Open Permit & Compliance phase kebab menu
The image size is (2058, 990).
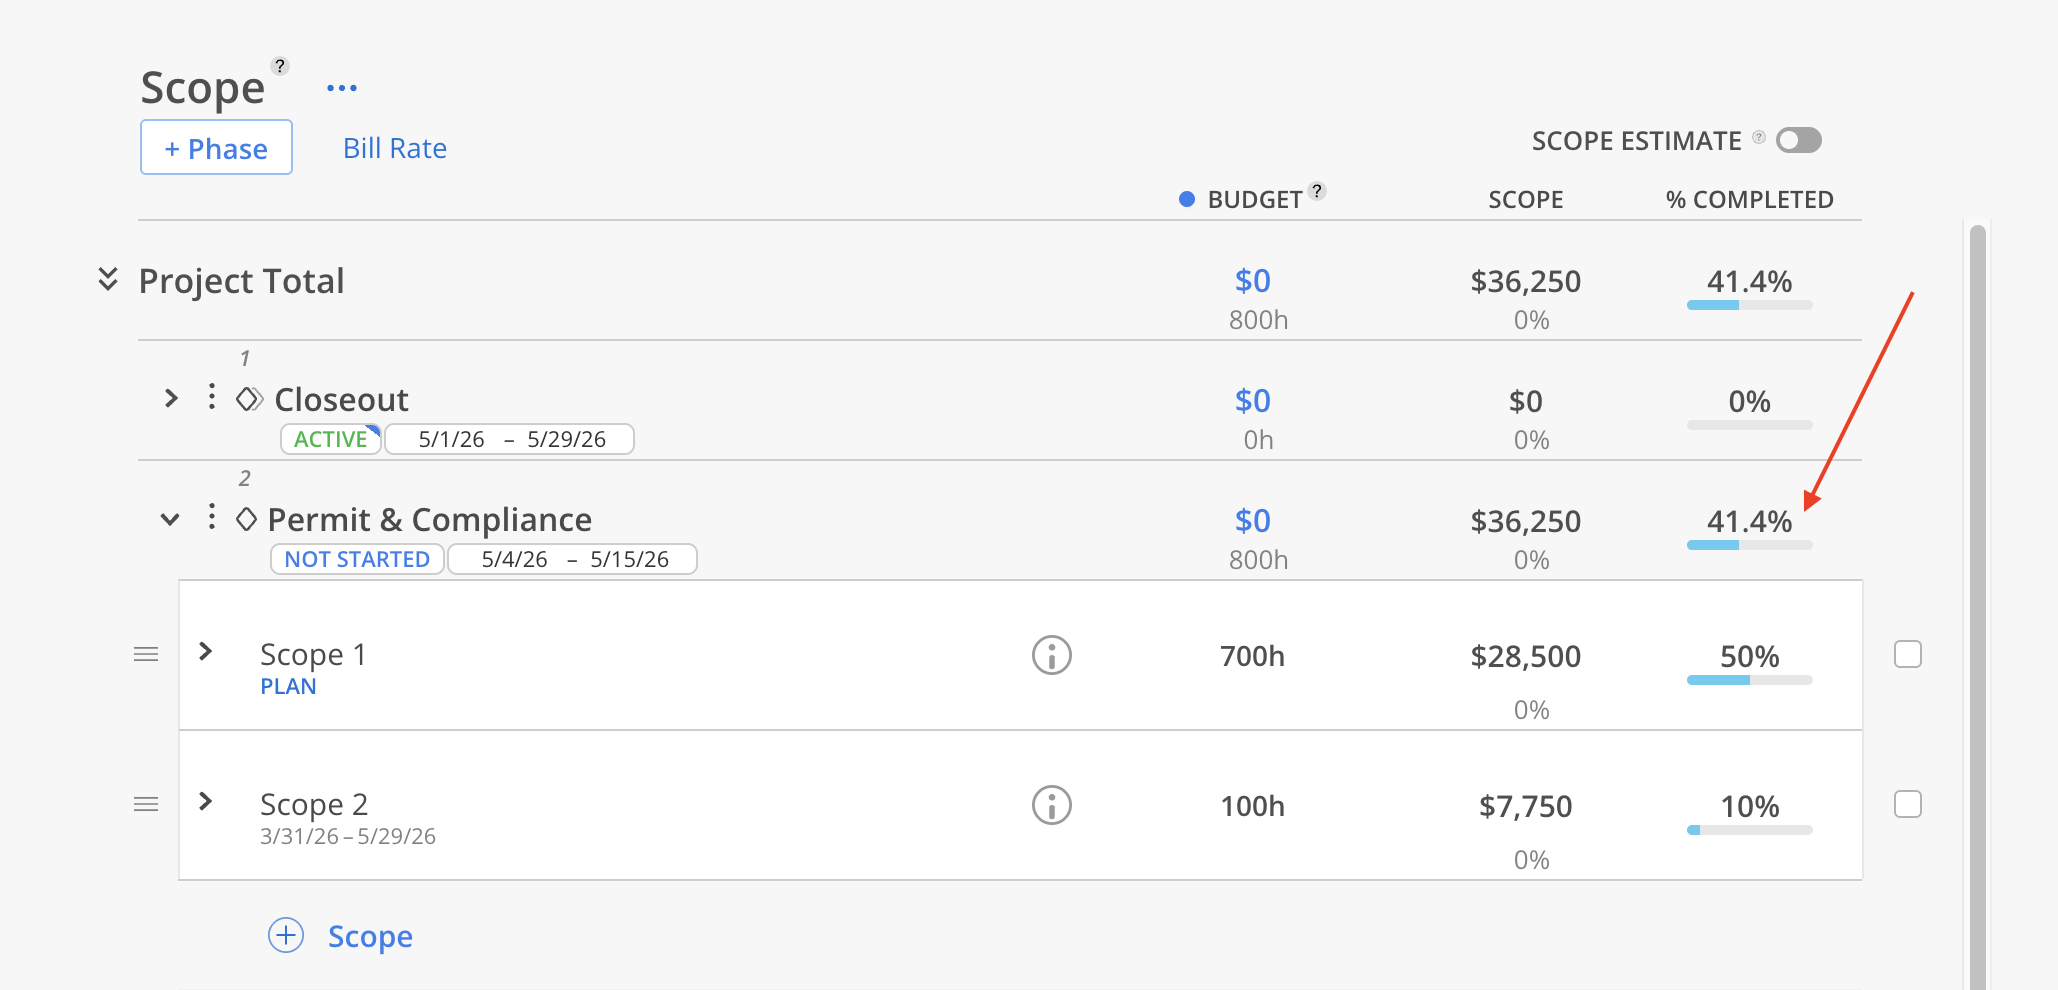211,517
